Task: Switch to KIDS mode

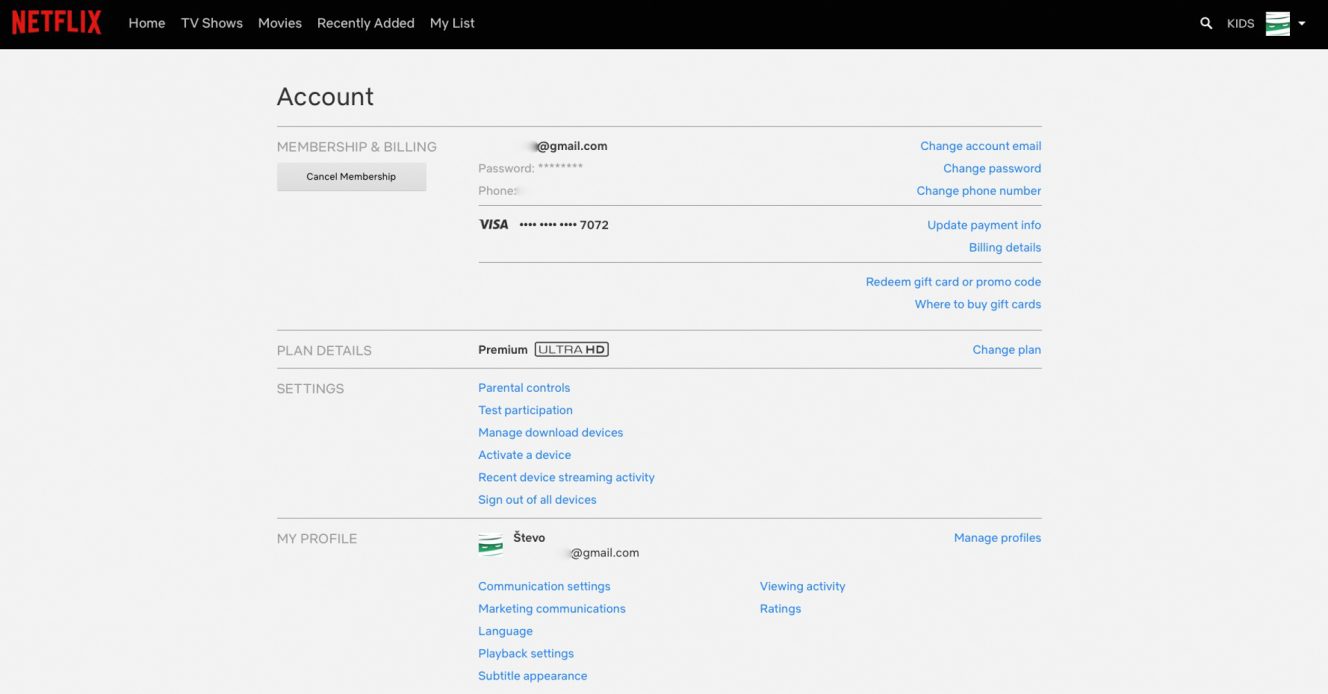Action: pos(1240,24)
